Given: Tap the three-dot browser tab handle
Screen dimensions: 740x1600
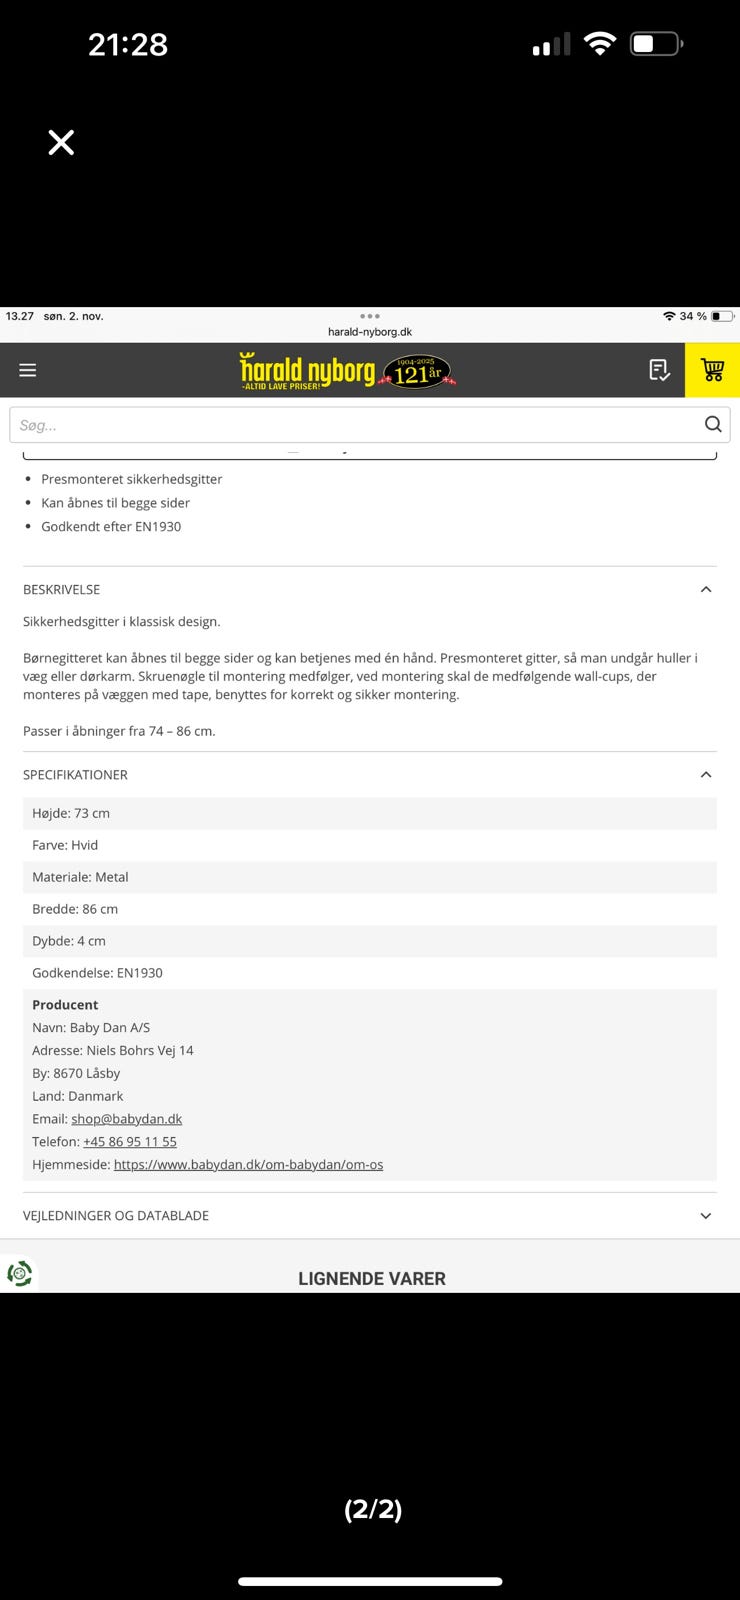Looking at the screenshot, I should [370, 316].
